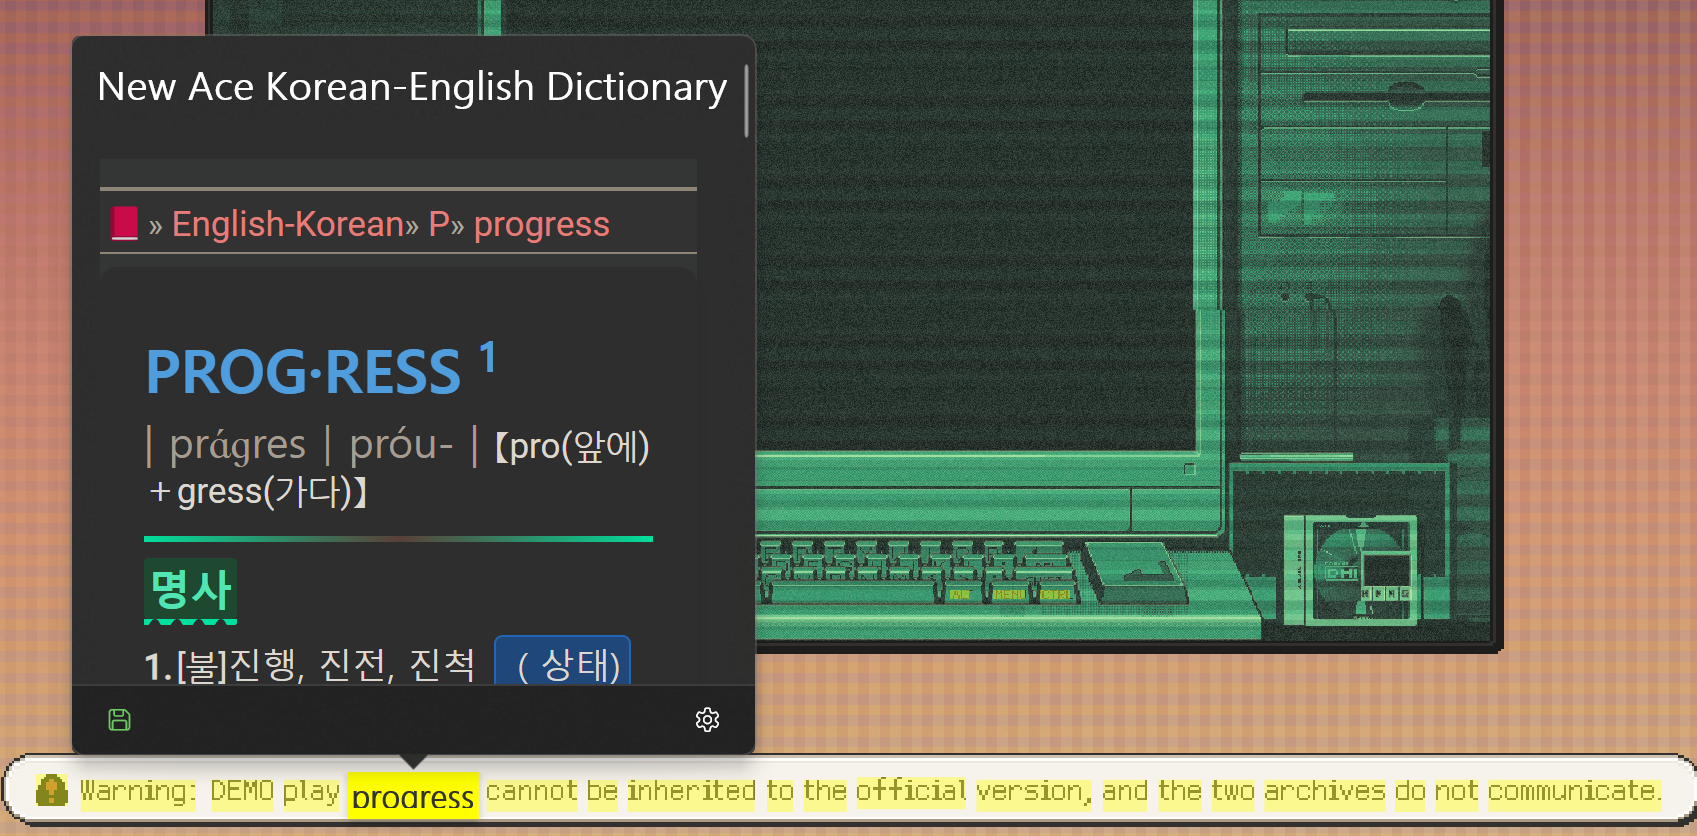Open the P section breadcrumb link
Image resolution: width=1697 pixels, height=836 pixels.
click(x=439, y=224)
